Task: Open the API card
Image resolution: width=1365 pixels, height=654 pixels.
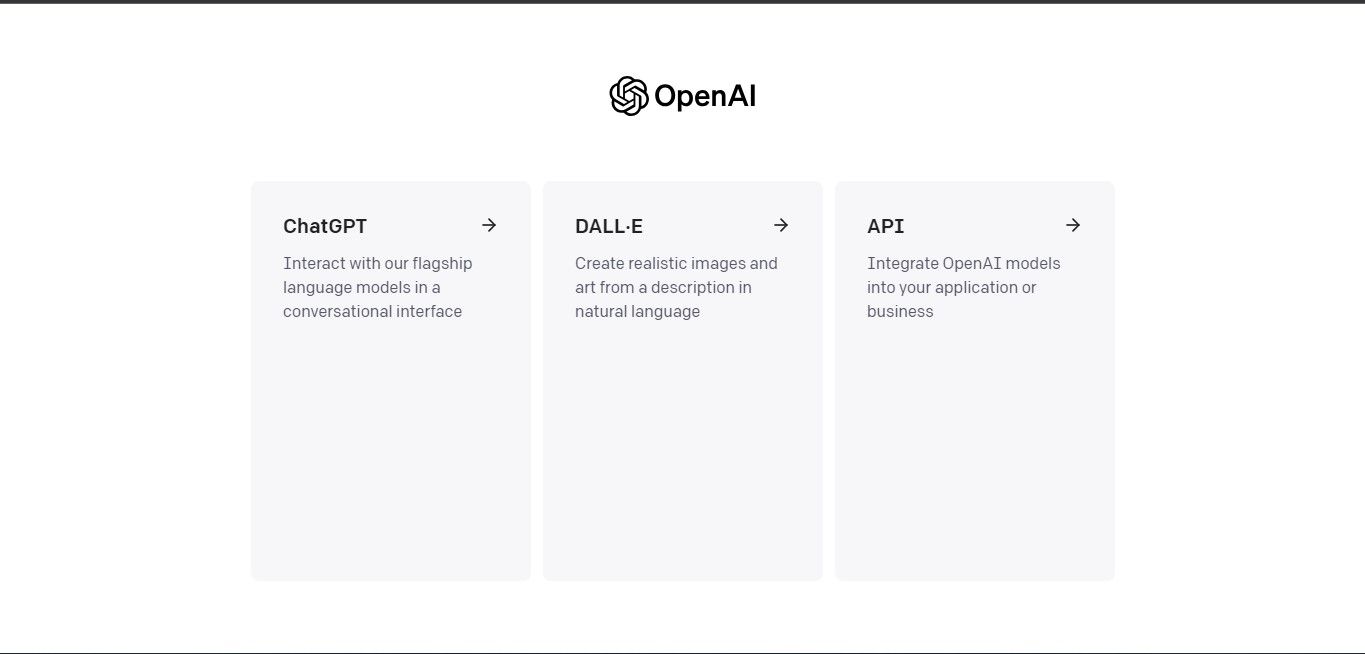Action: coord(974,380)
